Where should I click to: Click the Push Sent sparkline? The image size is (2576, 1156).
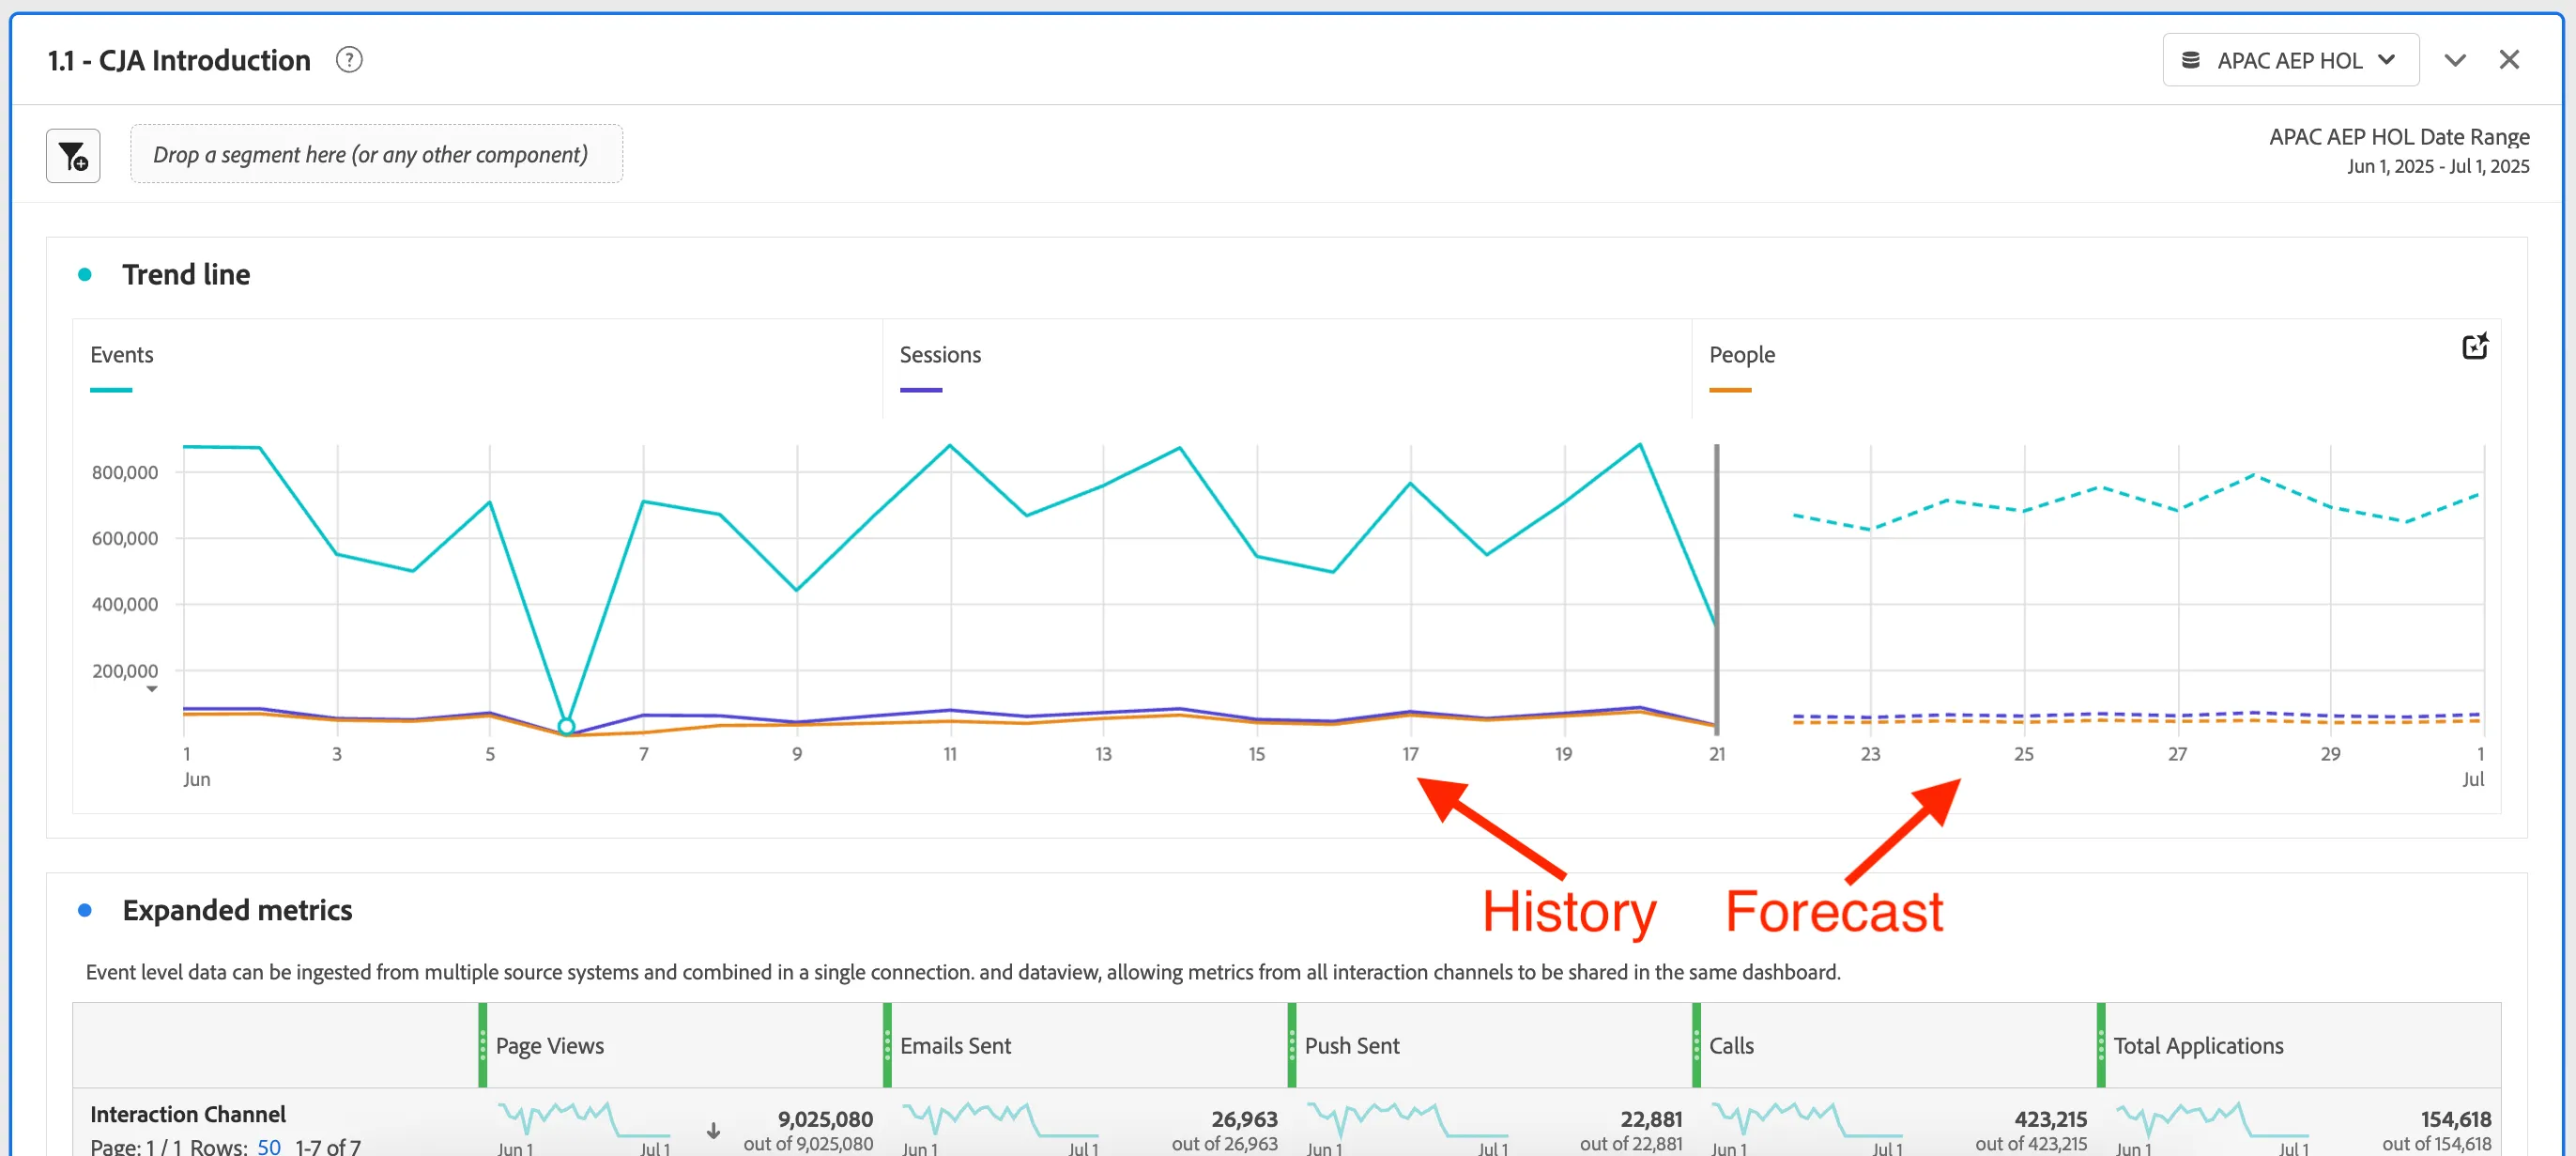[x=1407, y=1120]
